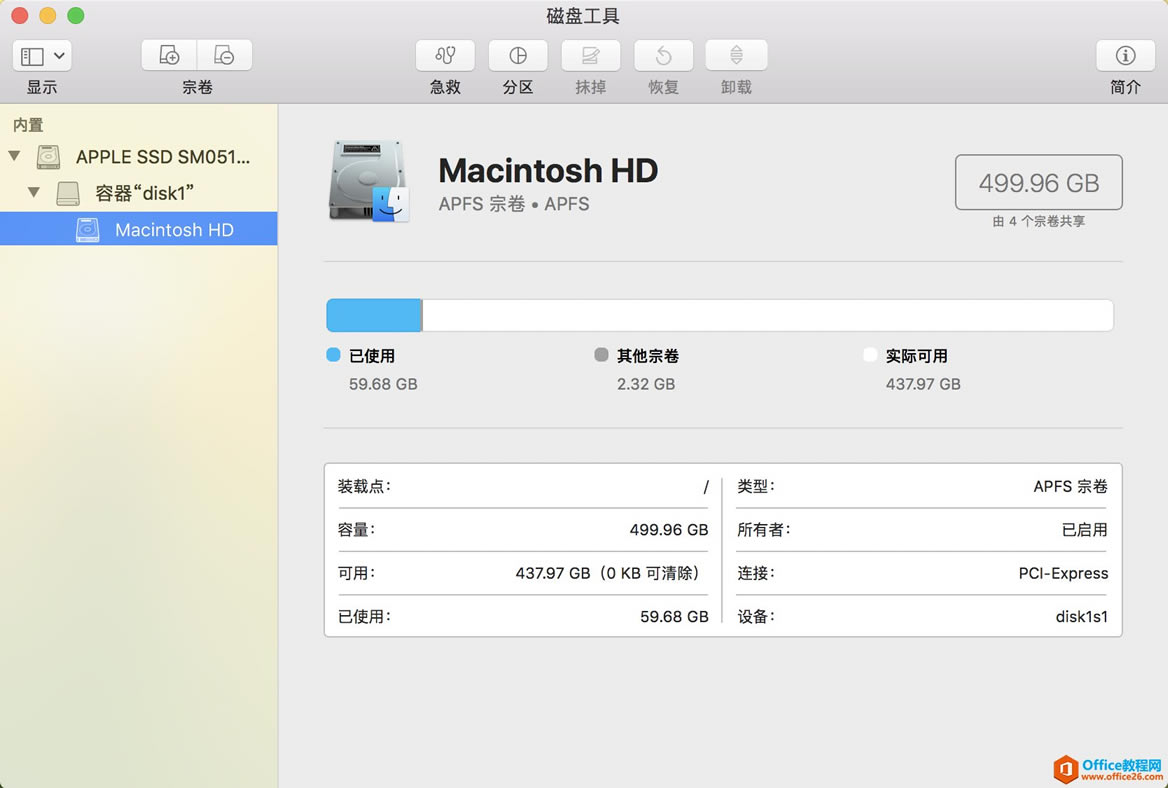Click the 恢复 restore toolbar icon
The height and width of the screenshot is (788, 1168).
point(663,55)
